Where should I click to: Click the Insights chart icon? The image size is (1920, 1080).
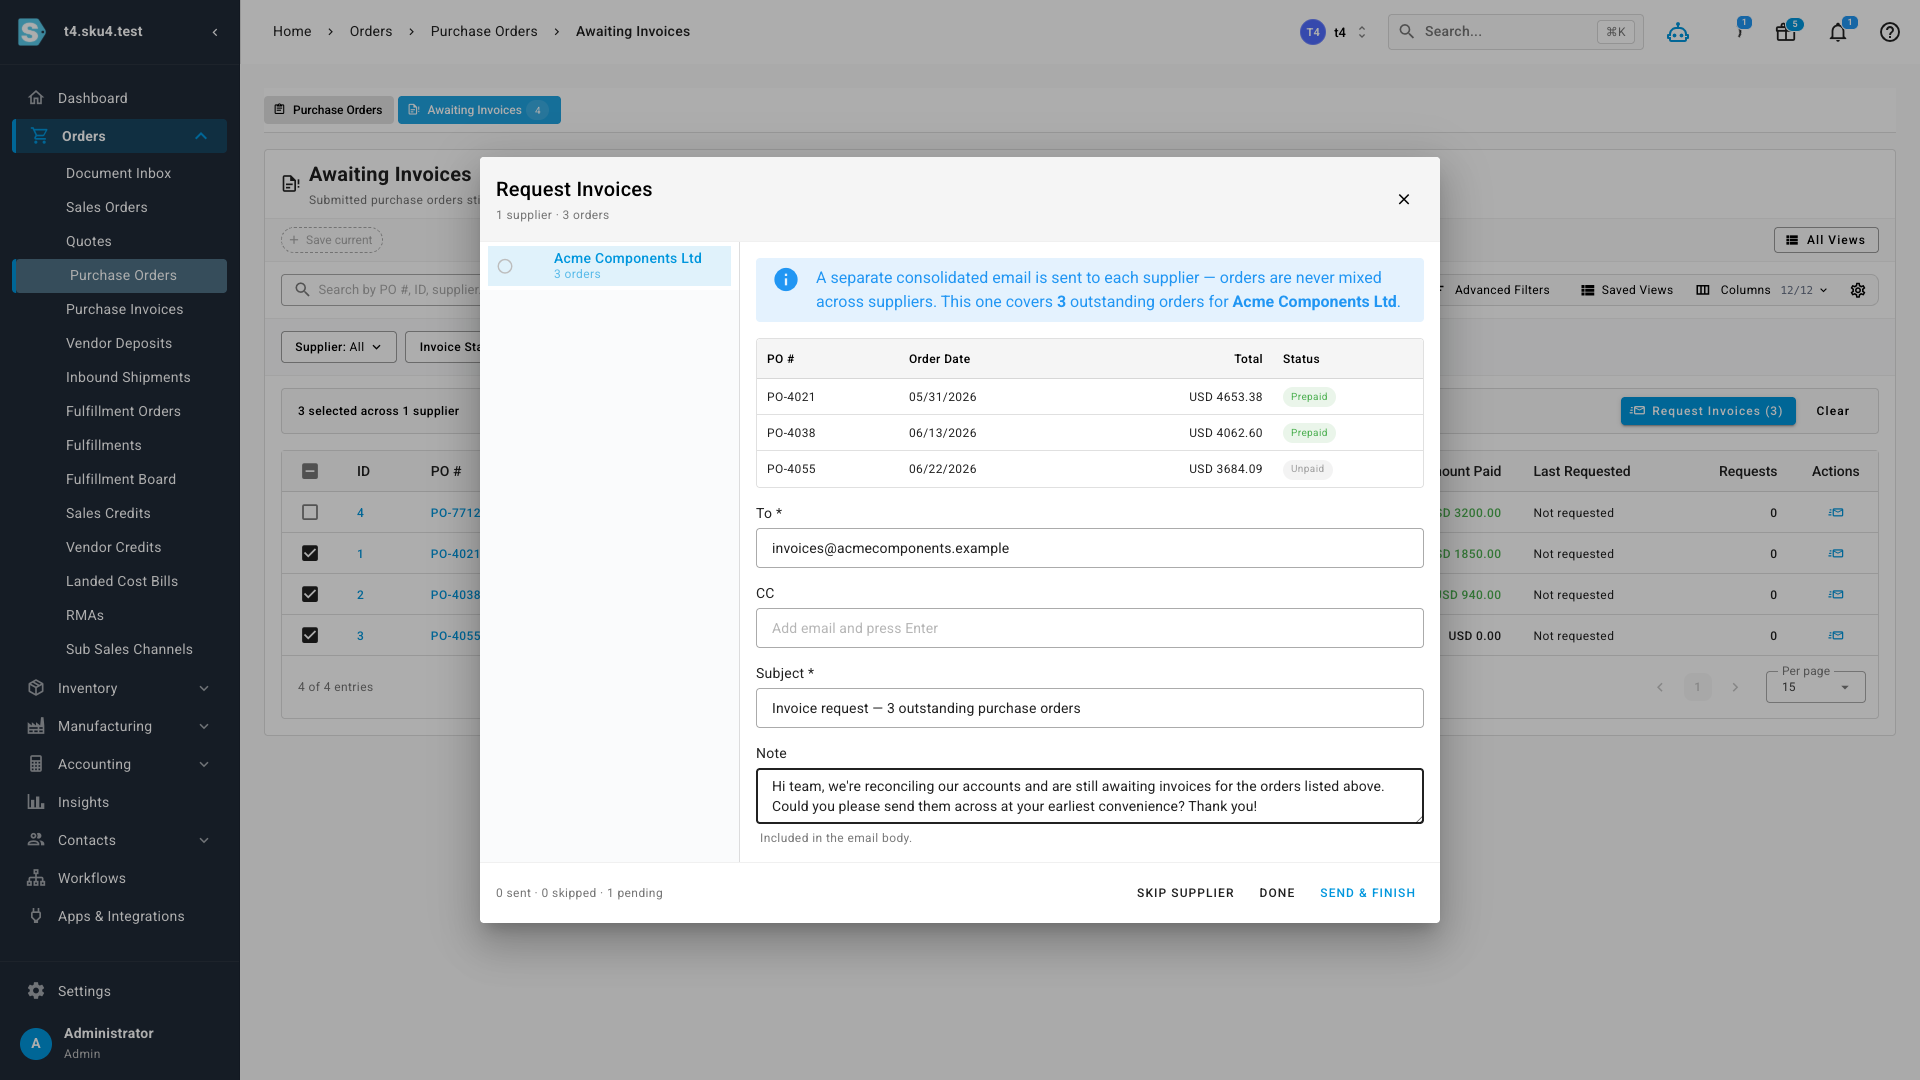36,802
